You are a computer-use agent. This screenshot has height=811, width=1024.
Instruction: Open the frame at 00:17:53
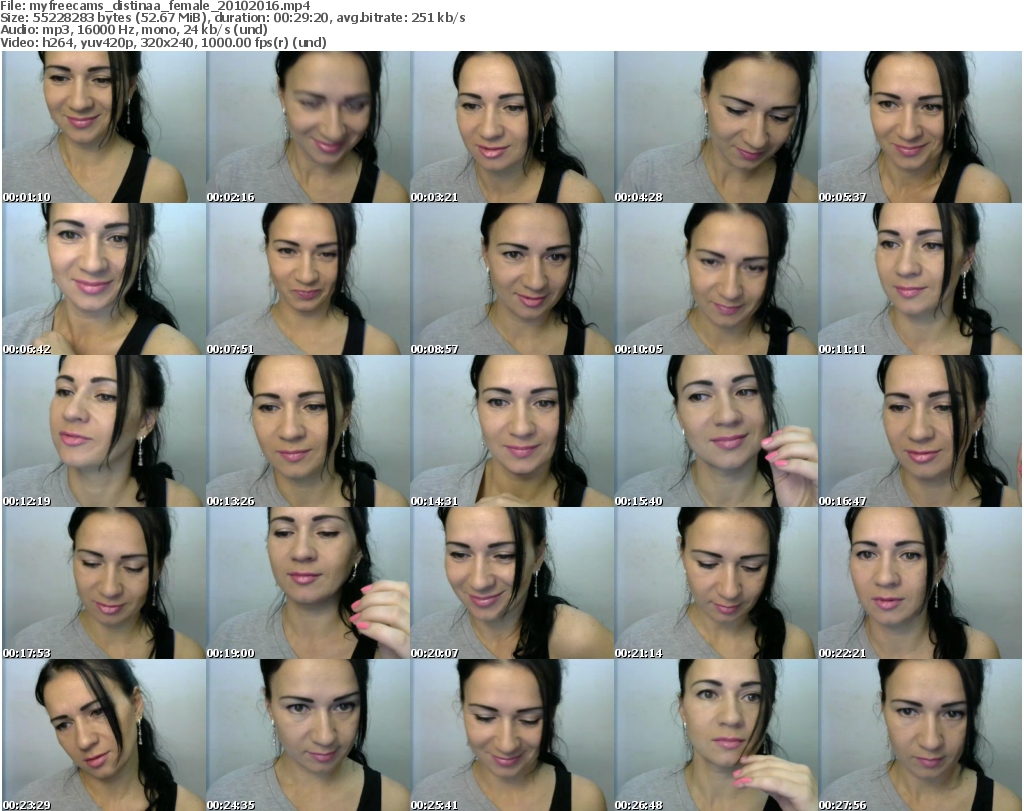(104, 583)
